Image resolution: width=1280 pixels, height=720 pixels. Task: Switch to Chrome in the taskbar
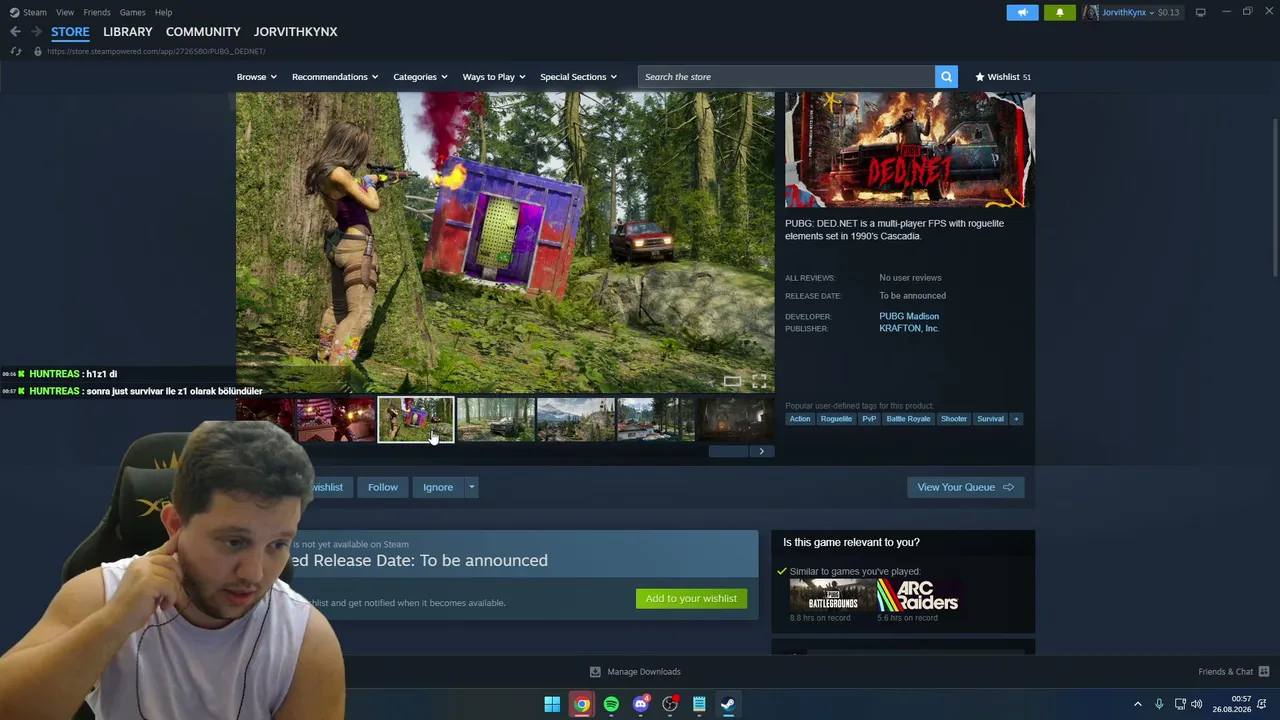click(x=581, y=704)
